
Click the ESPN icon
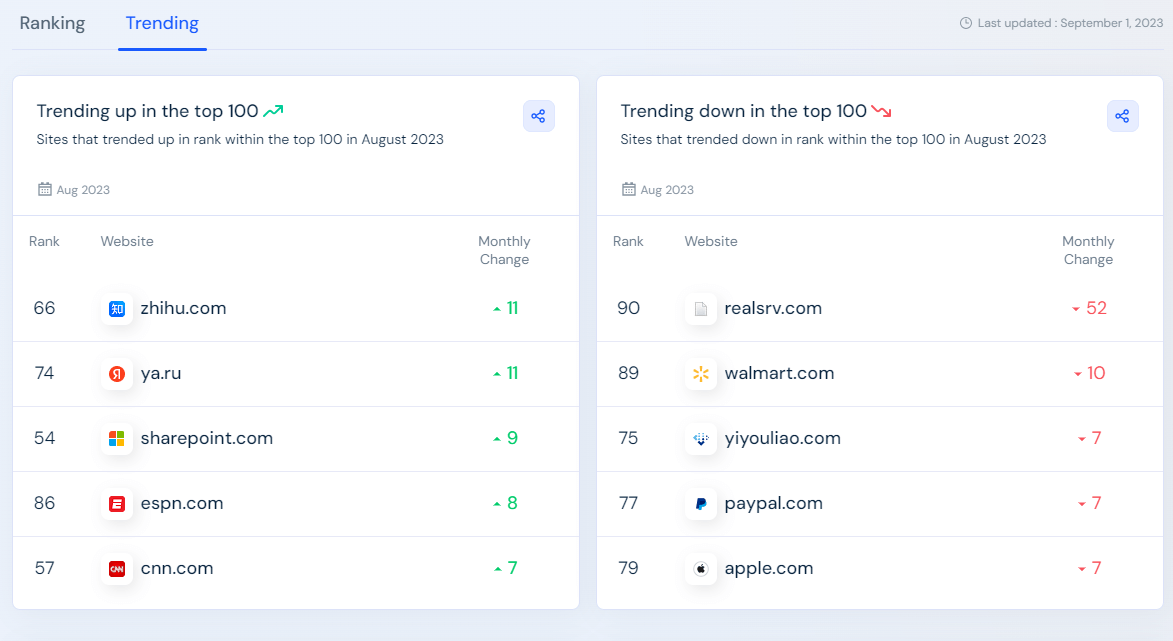[117, 503]
